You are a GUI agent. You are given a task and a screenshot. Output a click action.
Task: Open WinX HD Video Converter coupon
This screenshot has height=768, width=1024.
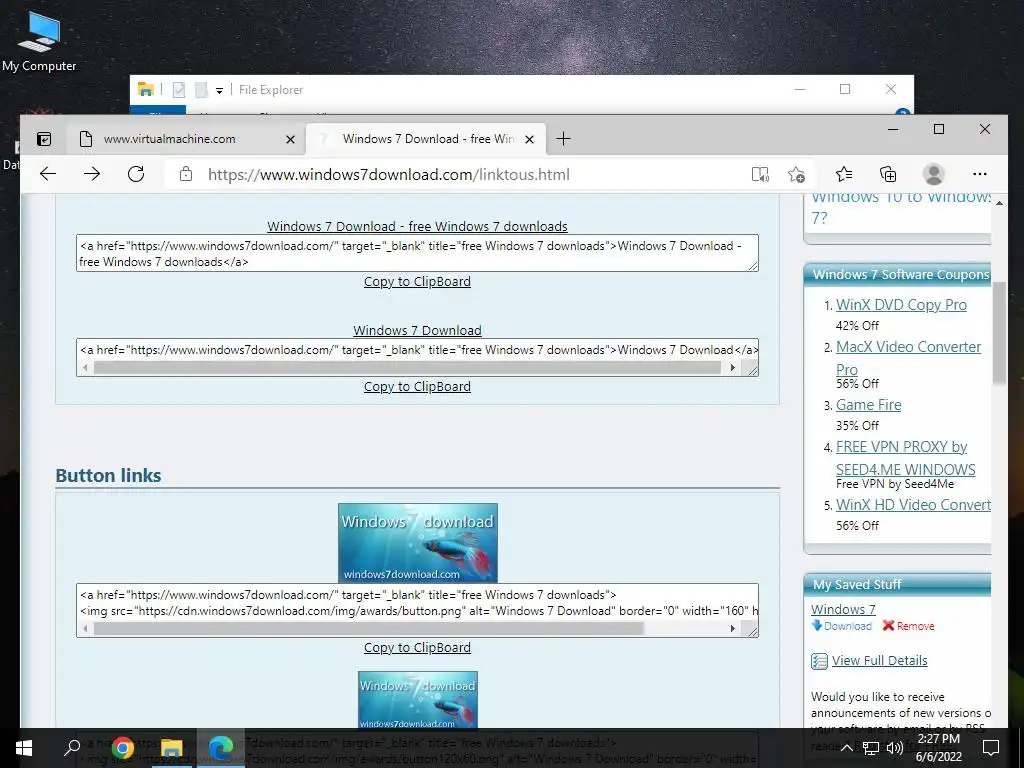point(913,505)
